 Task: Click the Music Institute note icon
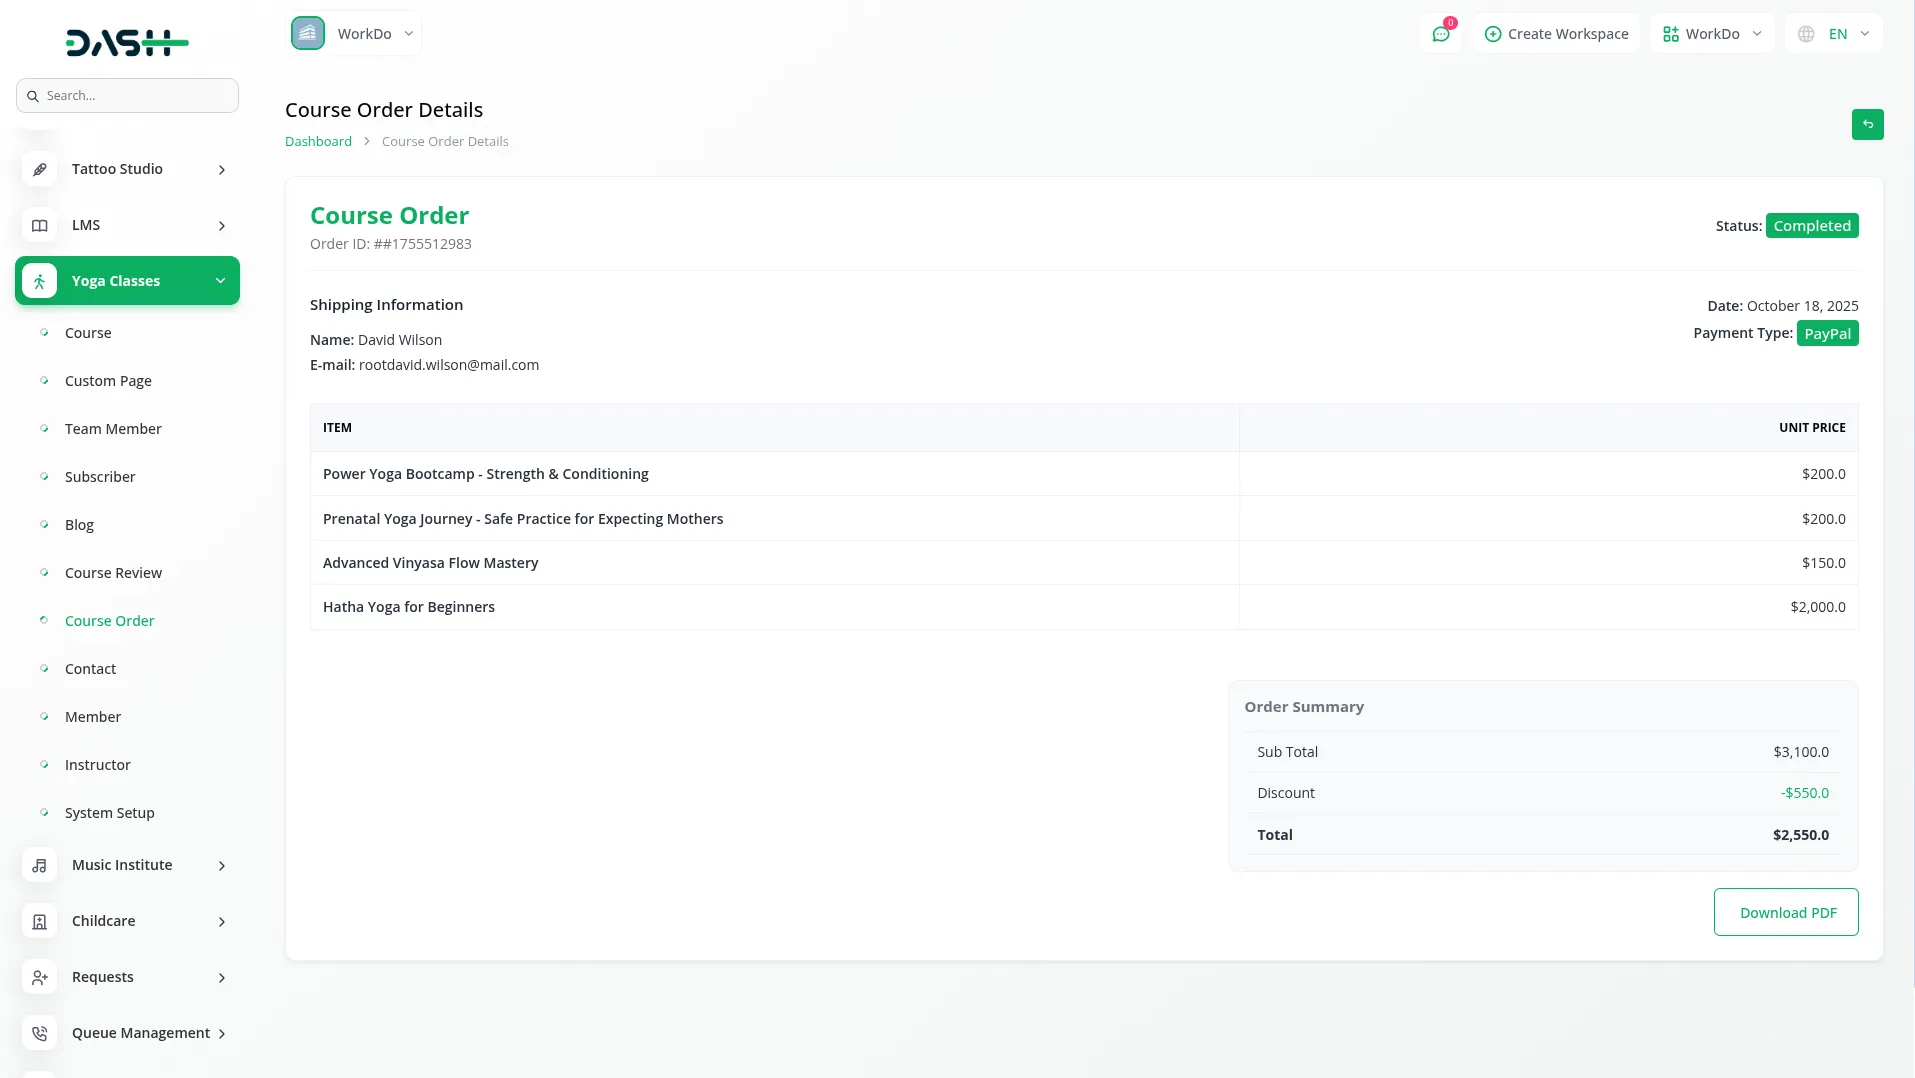pyautogui.click(x=39, y=865)
